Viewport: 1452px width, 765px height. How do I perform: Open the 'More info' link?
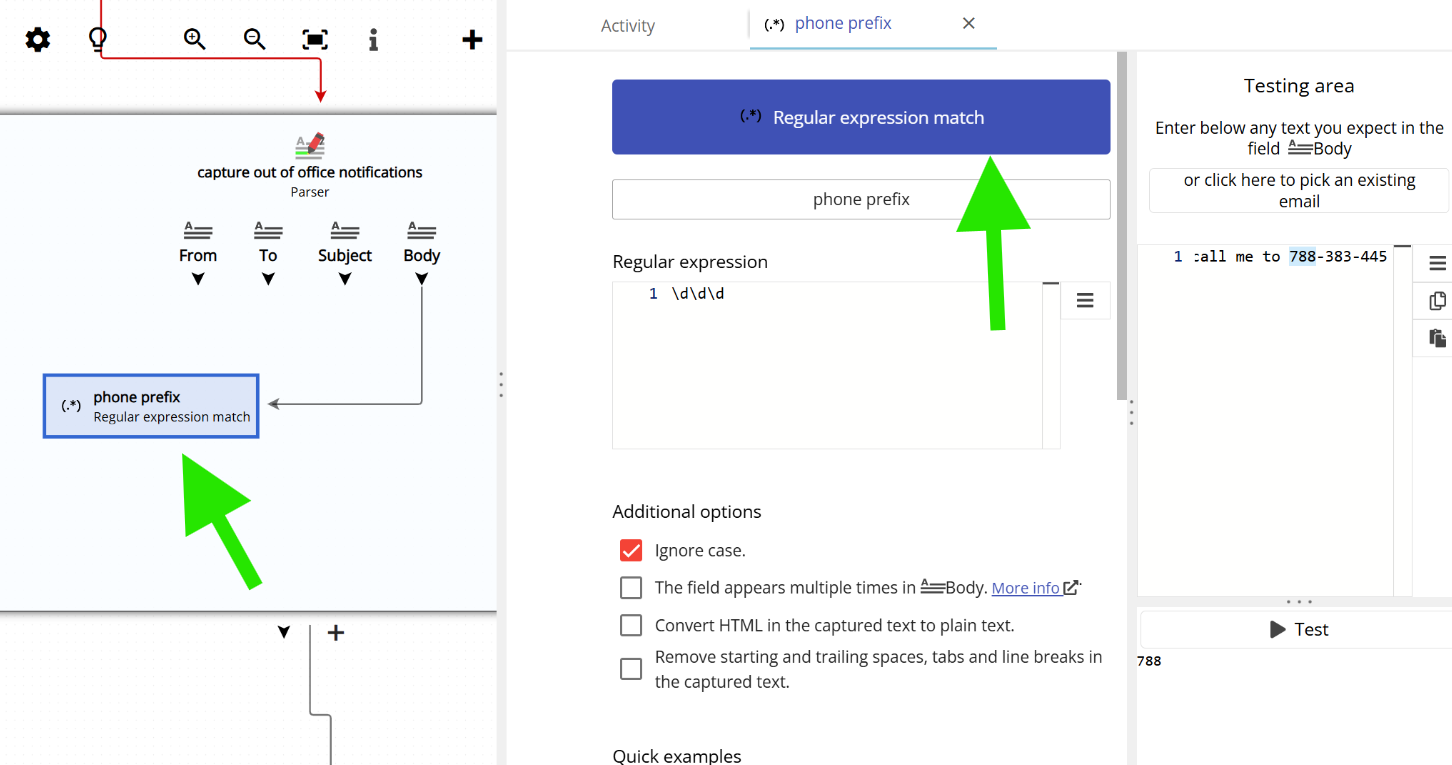1027,588
